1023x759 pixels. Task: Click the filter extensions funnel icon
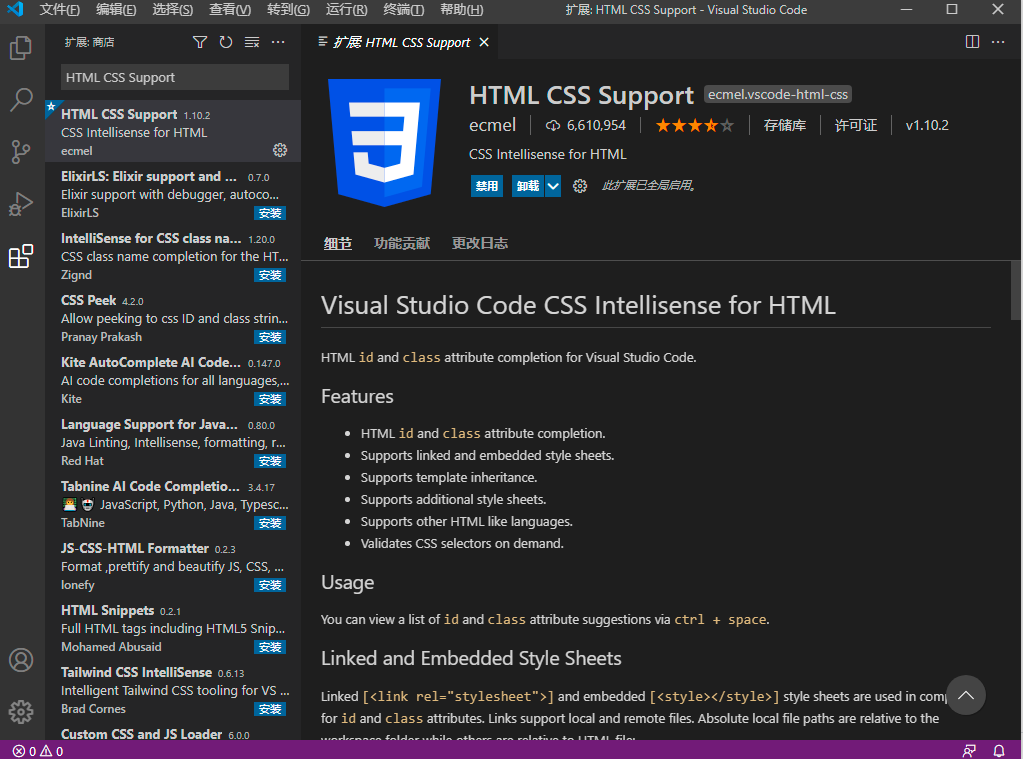coord(200,42)
